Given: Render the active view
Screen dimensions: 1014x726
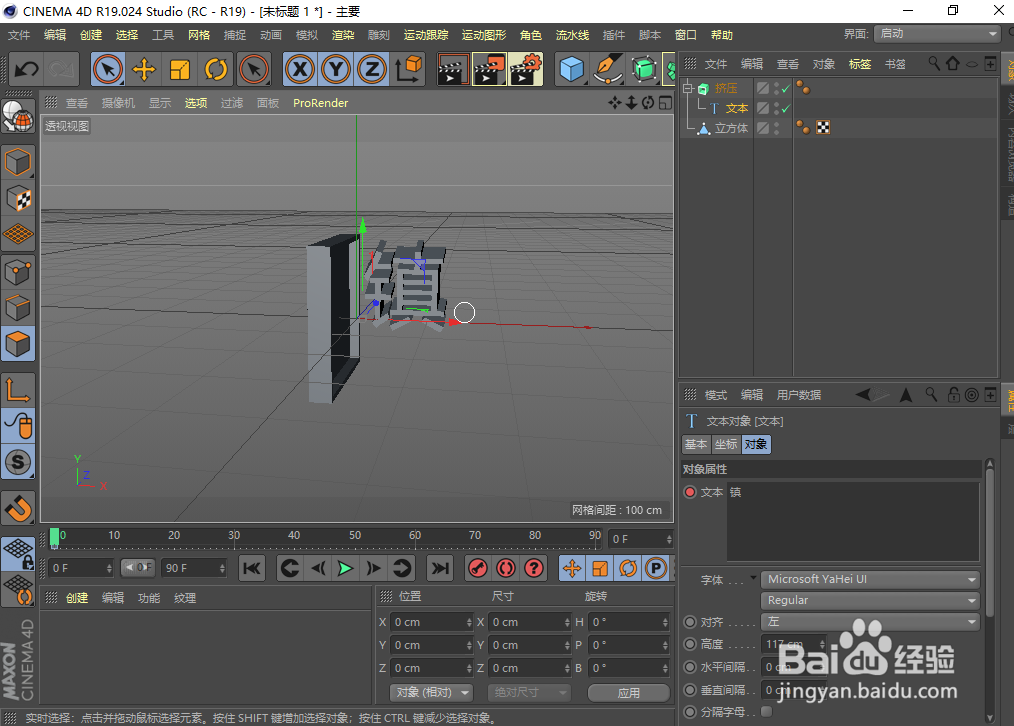Looking at the screenshot, I should (453, 69).
